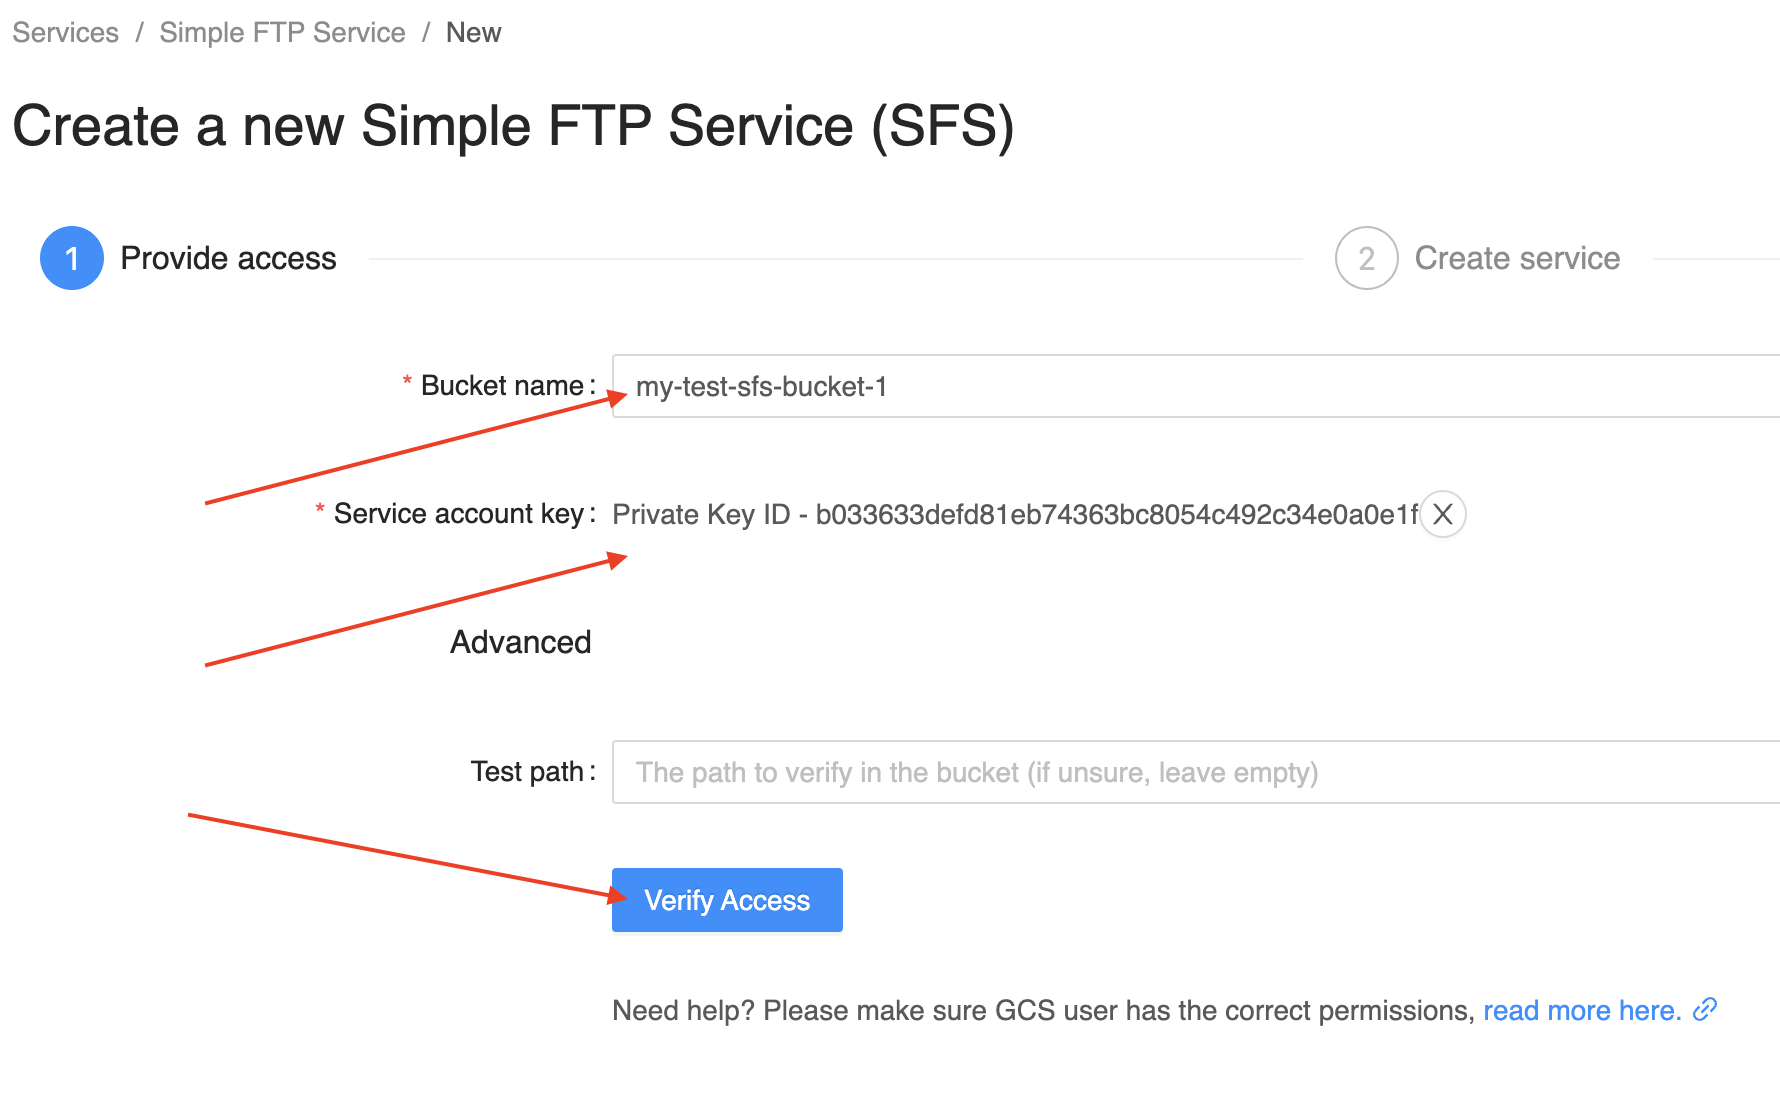Screen dimensions: 1780x1118
Task: Expand the Advanced section
Action: pos(520,642)
